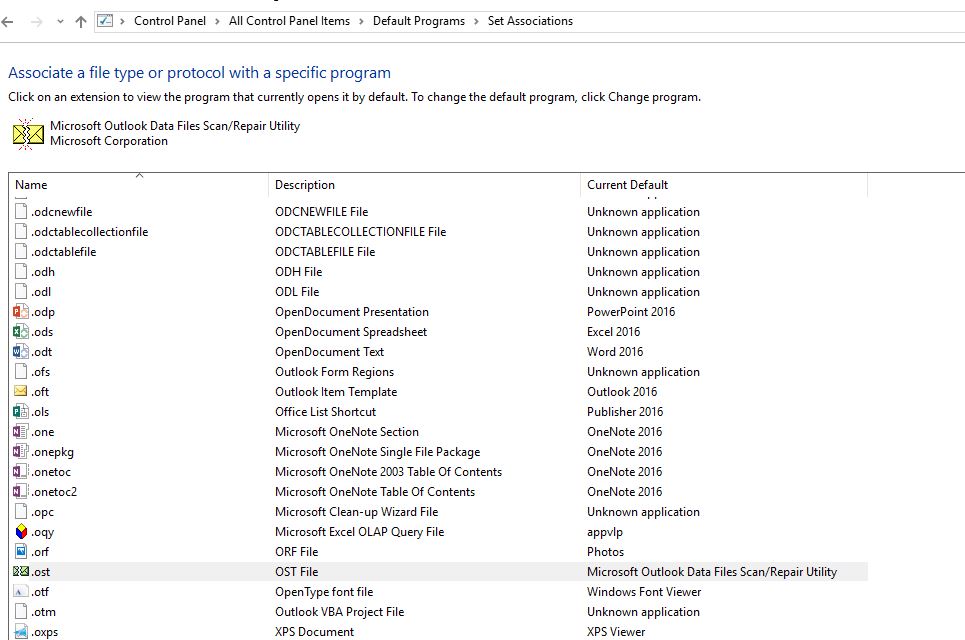Select the .ols Publisher icon
Screen dimensions: 965x640
[x=21, y=411]
